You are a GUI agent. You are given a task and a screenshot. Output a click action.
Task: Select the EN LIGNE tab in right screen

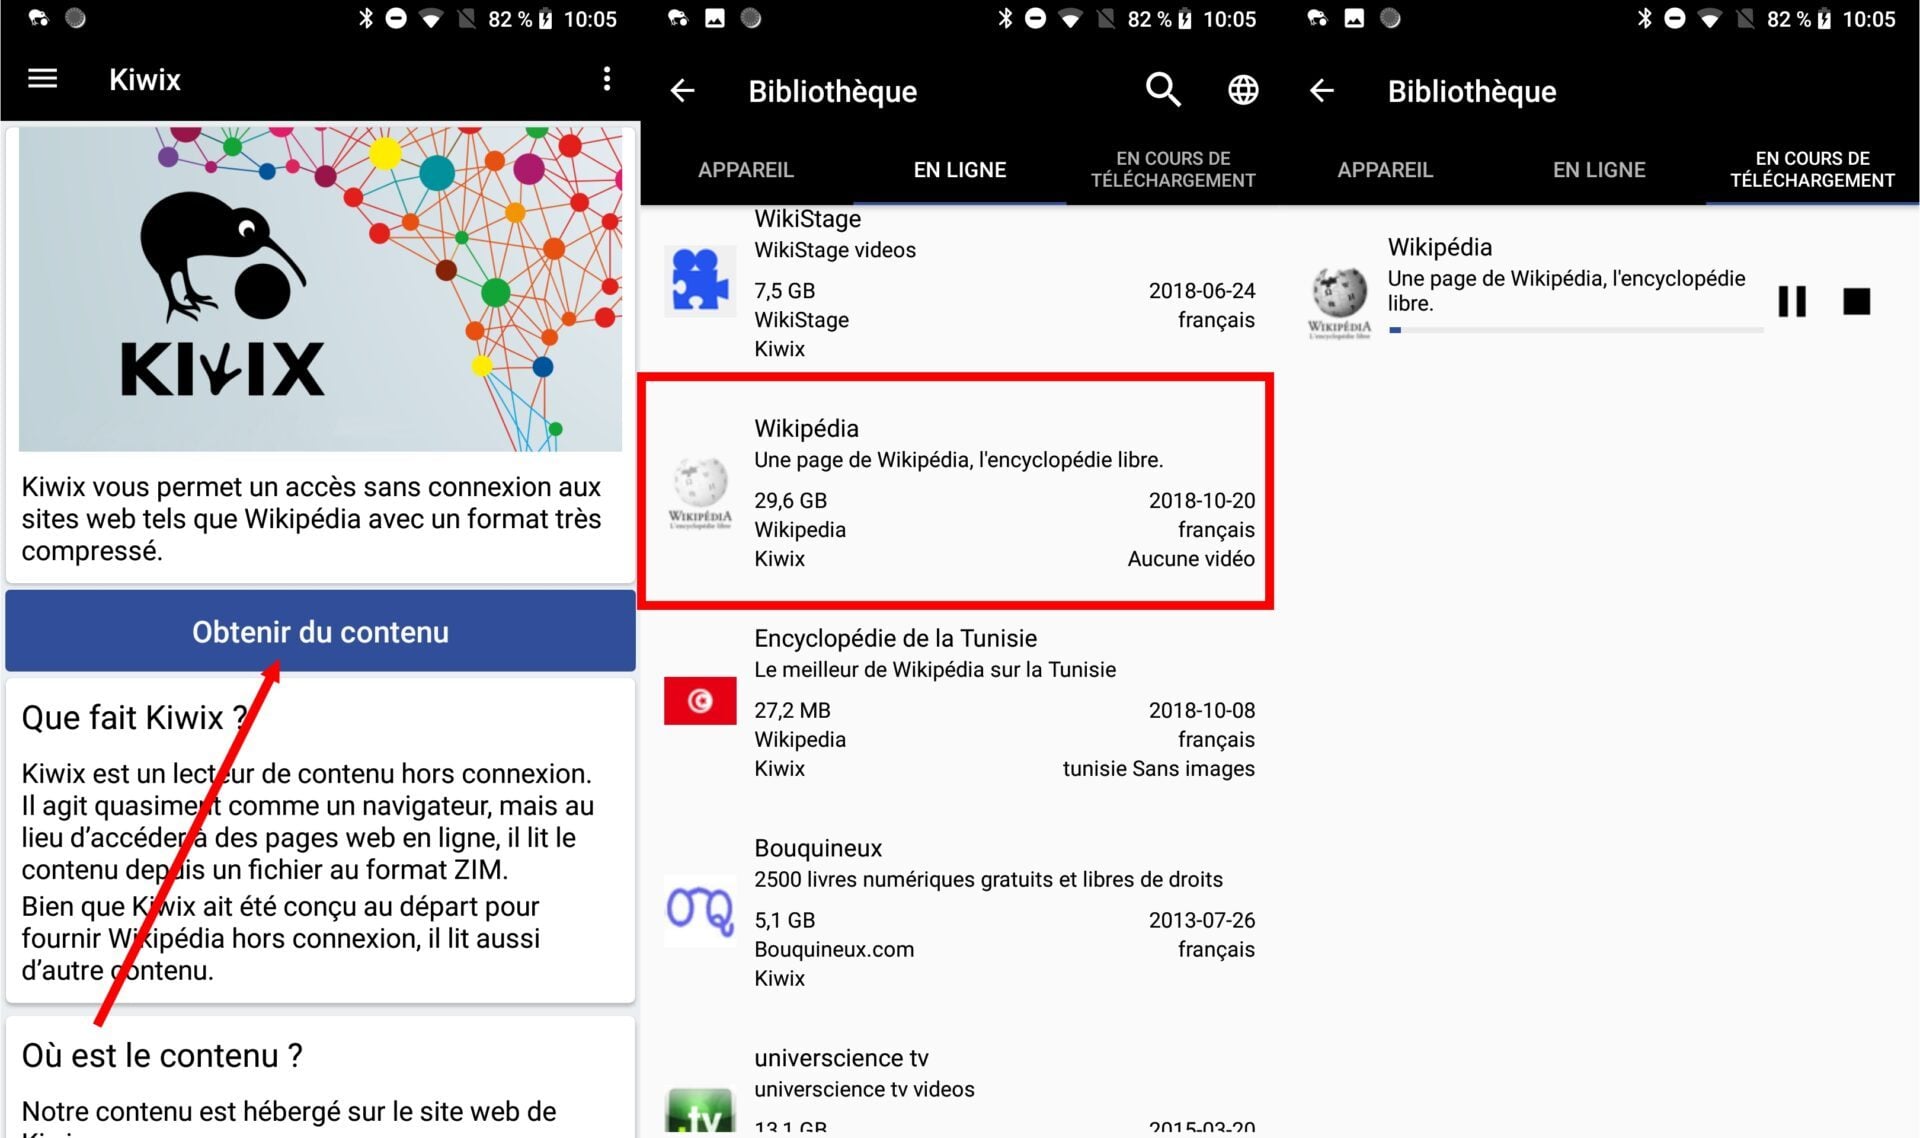[1598, 170]
